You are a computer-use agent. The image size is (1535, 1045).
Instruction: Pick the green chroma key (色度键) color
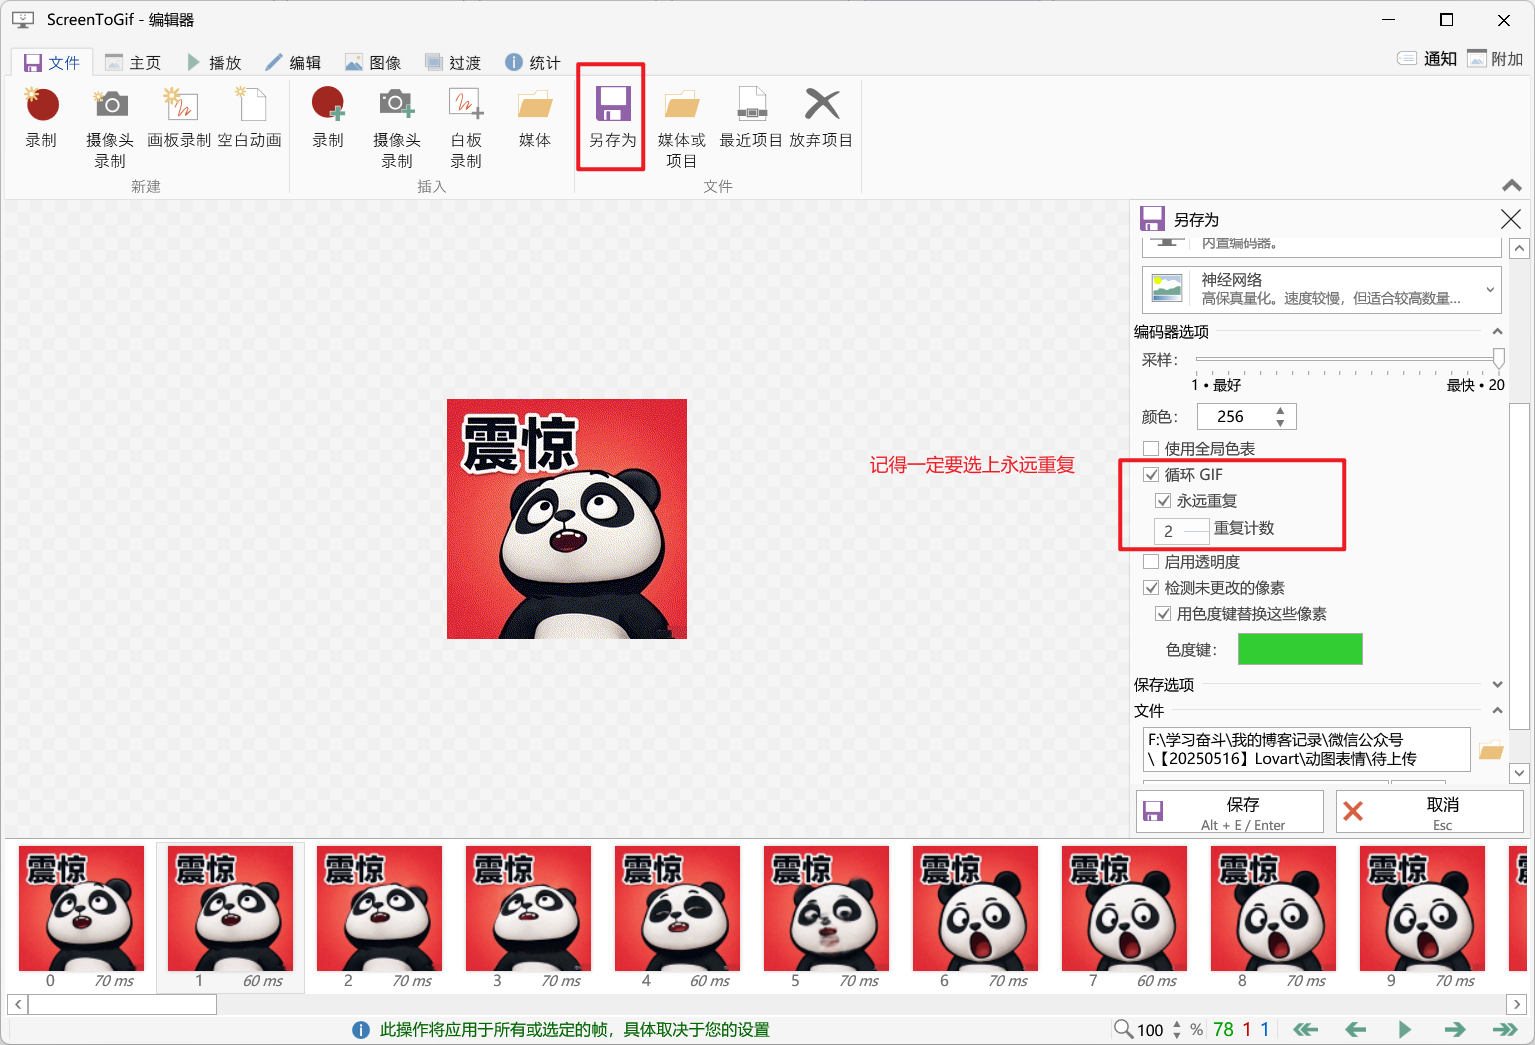1300,649
